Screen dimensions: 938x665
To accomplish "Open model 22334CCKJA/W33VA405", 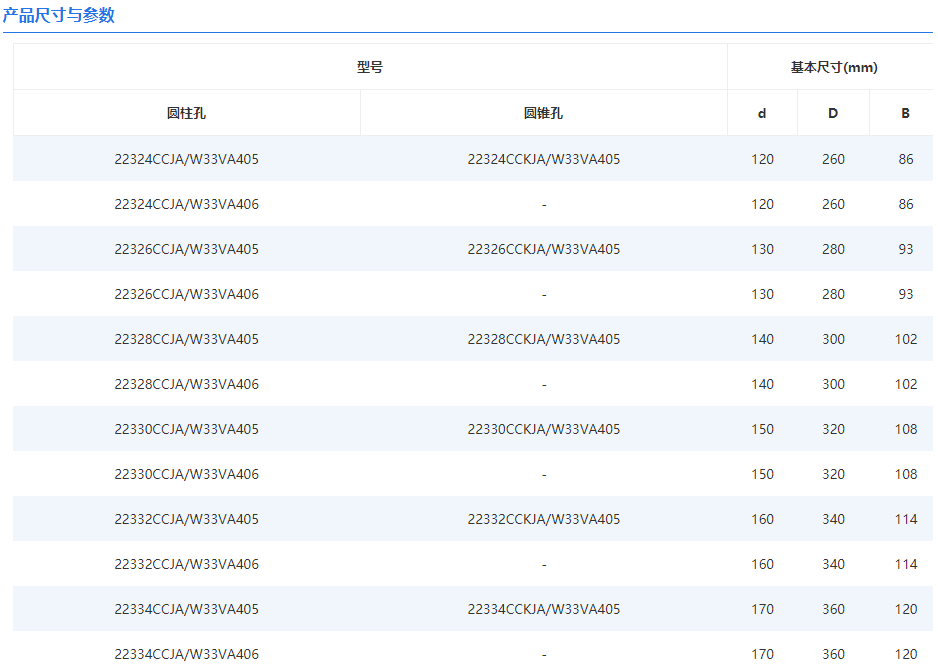I will pyautogui.click(x=543, y=609).
